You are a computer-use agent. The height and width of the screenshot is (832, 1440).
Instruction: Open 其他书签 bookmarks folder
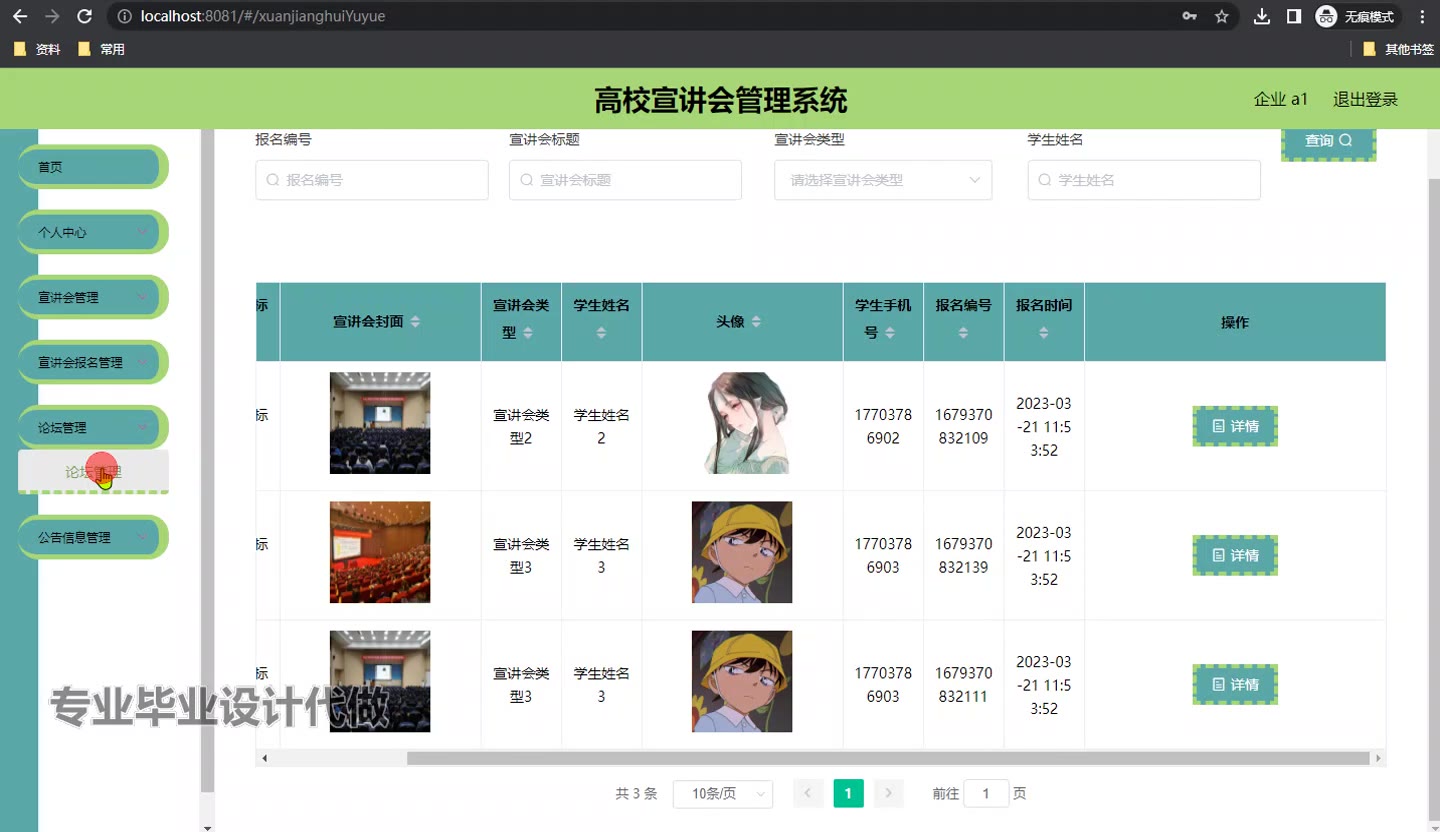point(1398,49)
